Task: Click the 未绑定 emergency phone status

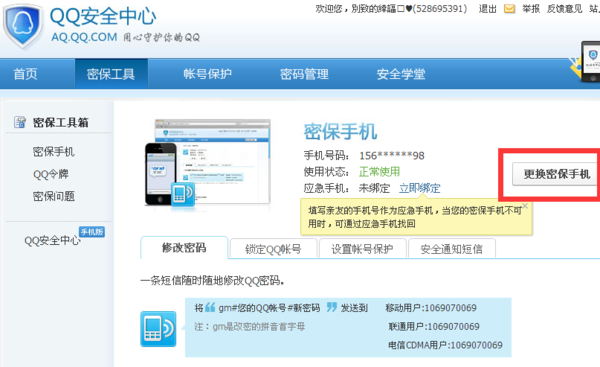Action: [374, 188]
